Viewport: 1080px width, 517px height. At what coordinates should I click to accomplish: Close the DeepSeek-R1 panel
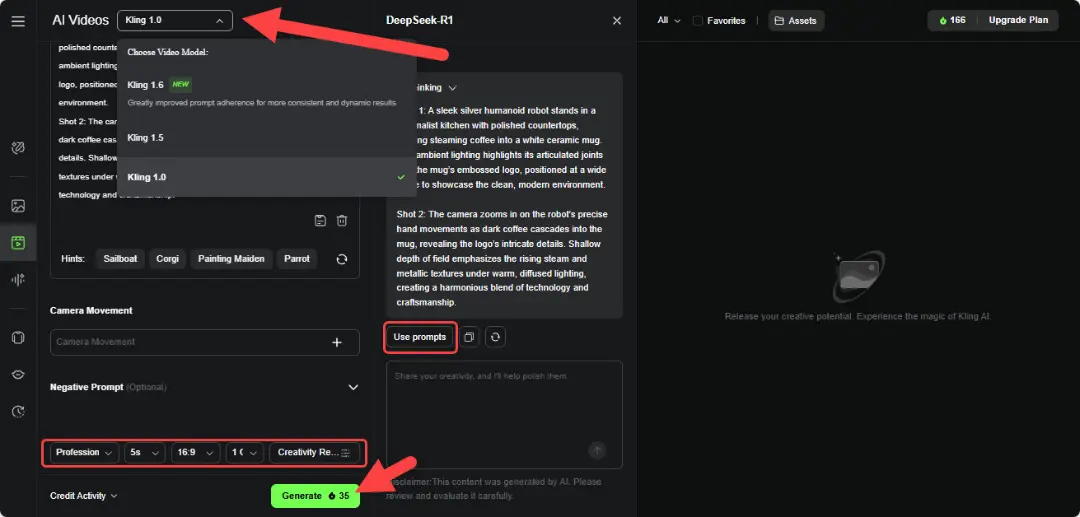tap(616, 21)
